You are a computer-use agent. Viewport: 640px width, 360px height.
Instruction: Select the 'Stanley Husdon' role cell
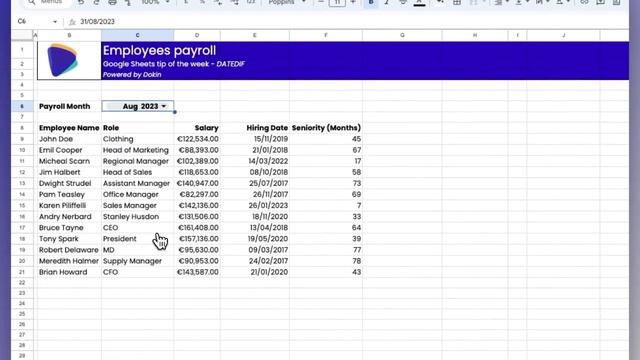coord(138,216)
